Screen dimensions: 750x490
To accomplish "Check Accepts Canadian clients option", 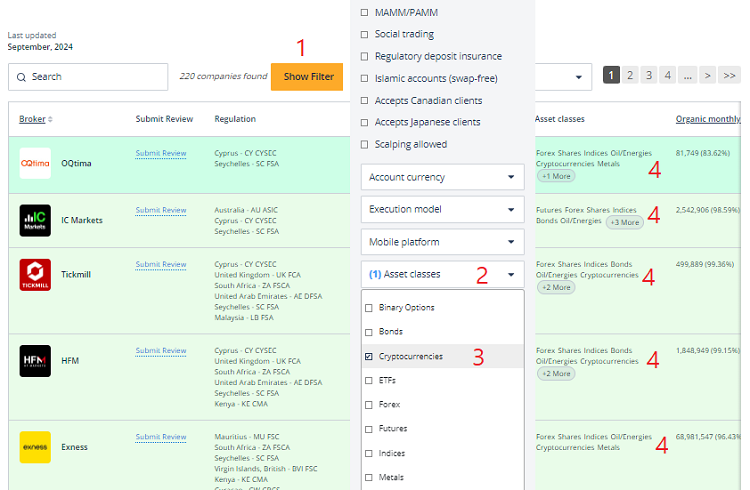I will pos(364,100).
